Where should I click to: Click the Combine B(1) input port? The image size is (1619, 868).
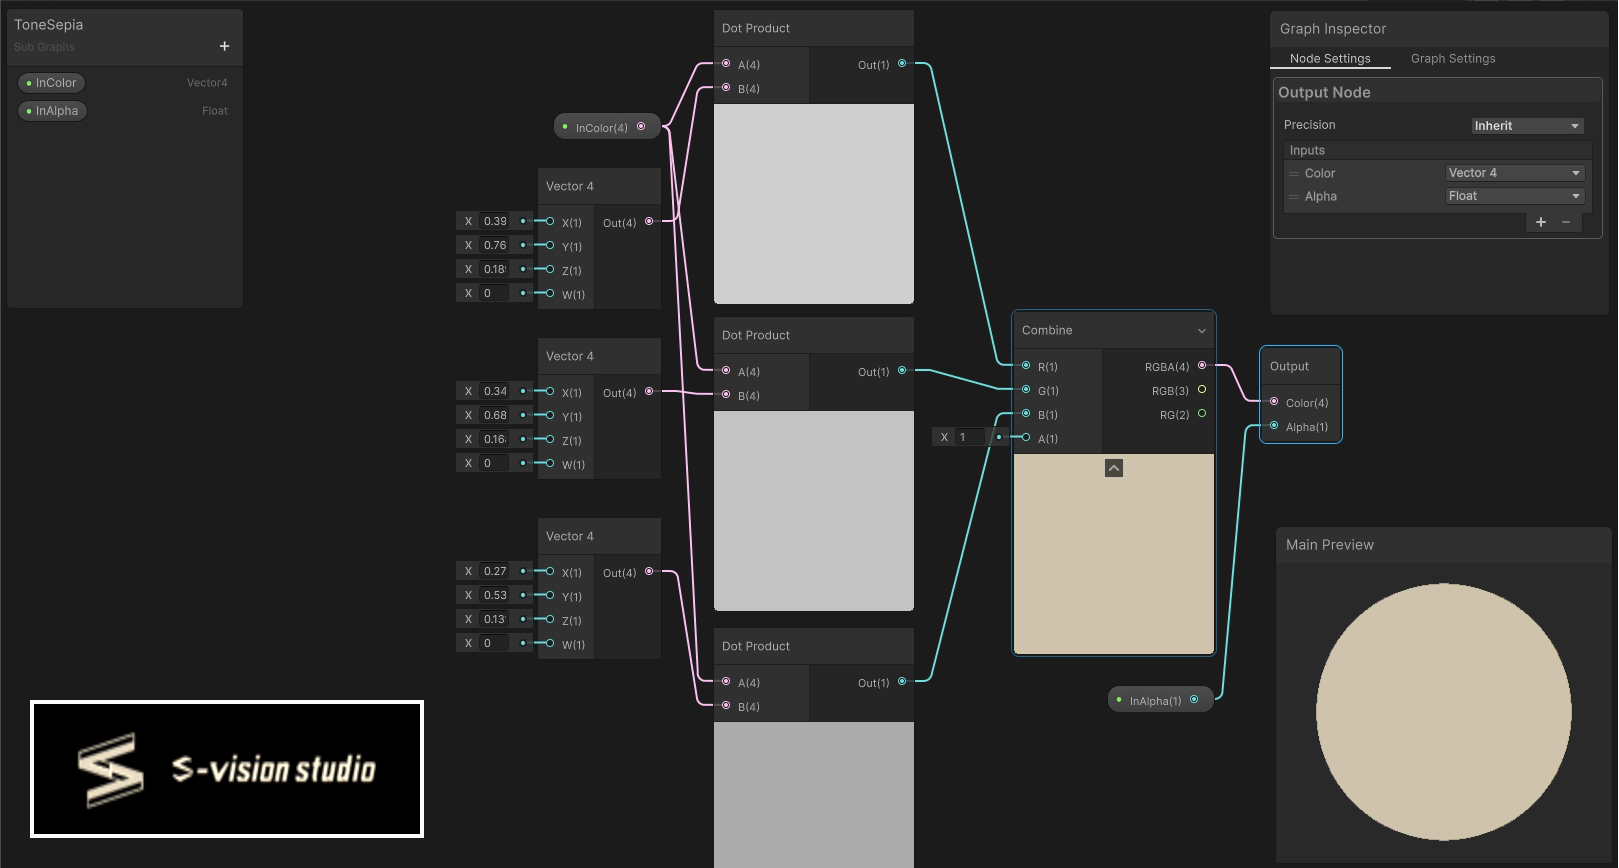(1026, 413)
